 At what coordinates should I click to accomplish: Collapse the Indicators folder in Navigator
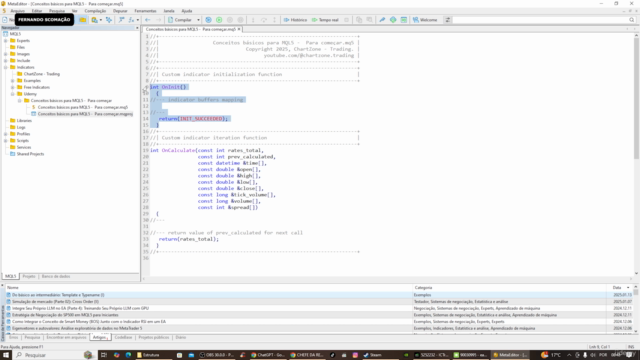click(6, 67)
